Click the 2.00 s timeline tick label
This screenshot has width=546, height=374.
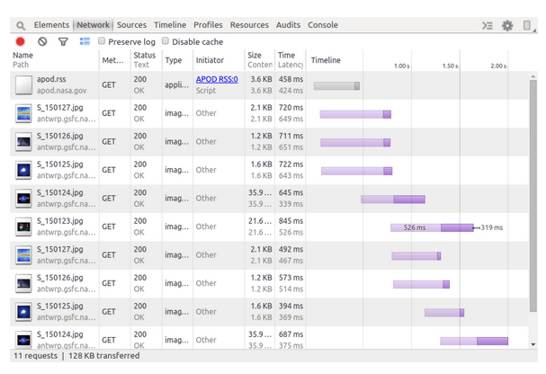pos(498,66)
